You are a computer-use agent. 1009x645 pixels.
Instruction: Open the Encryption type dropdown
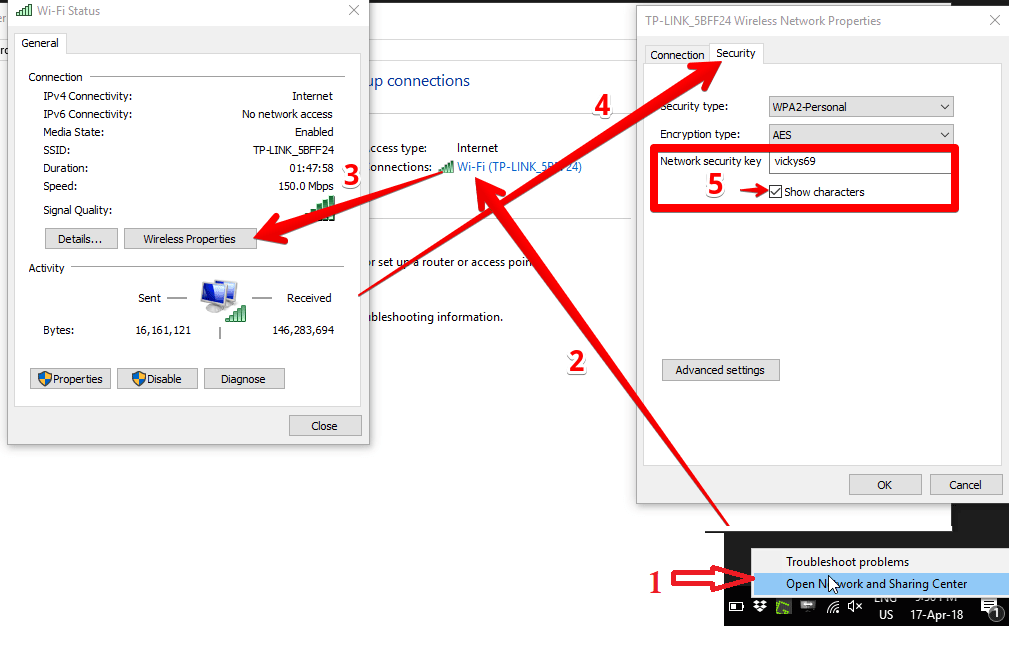(860, 135)
